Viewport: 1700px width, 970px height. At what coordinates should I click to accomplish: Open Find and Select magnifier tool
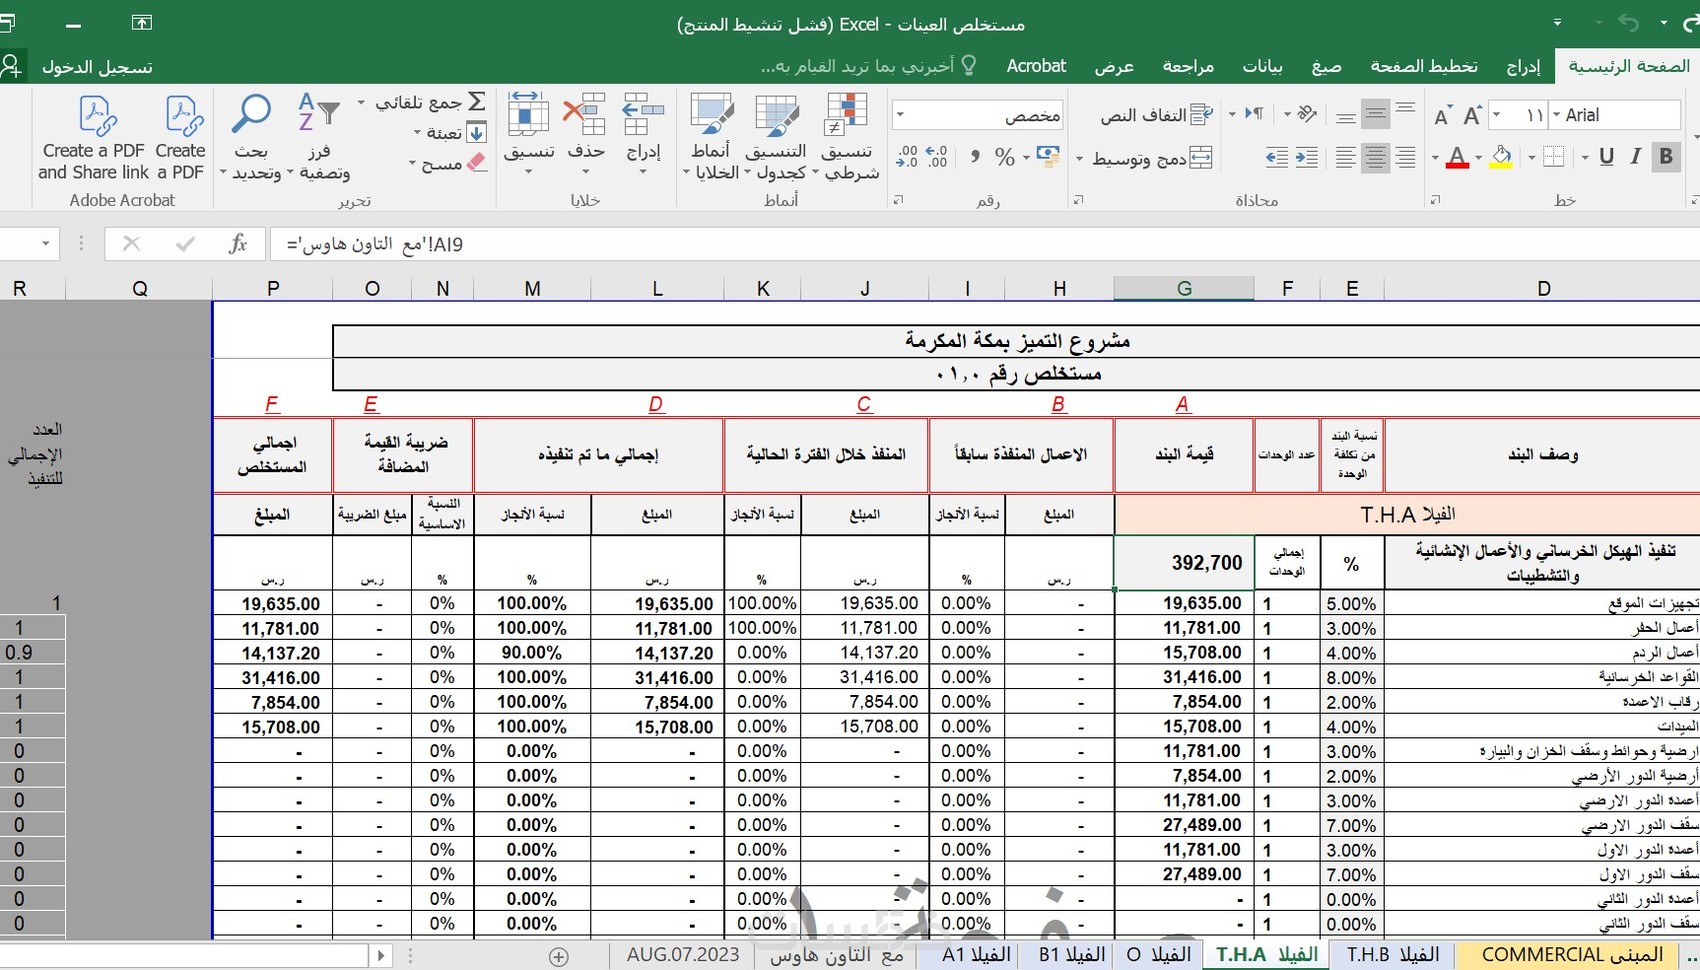coord(250,115)
